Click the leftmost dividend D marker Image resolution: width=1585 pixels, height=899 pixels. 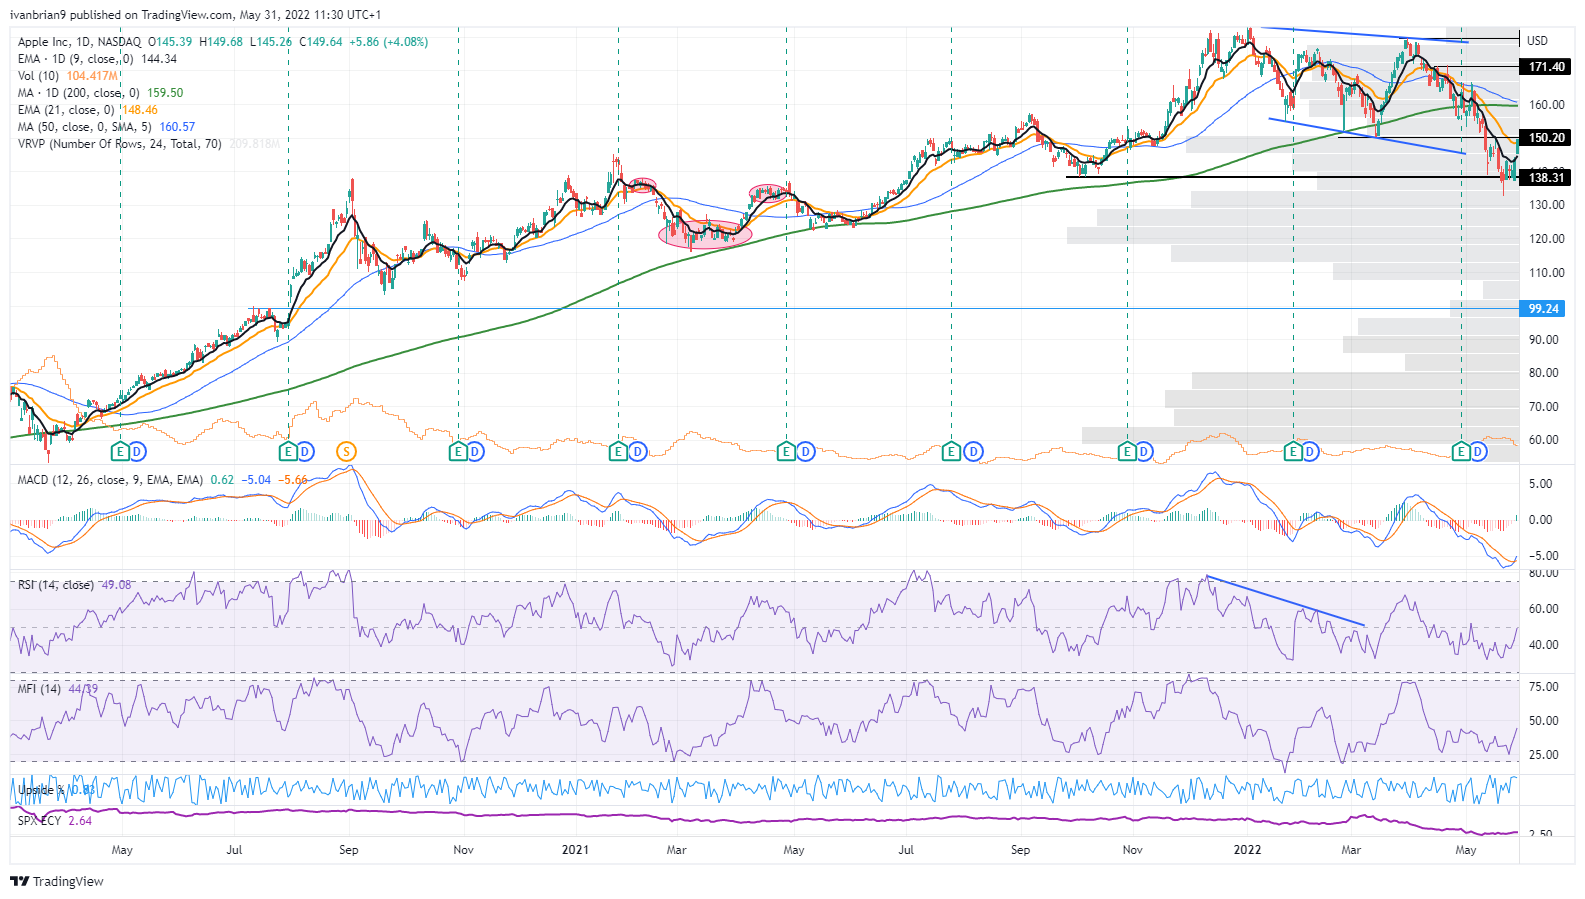(138, 452)
